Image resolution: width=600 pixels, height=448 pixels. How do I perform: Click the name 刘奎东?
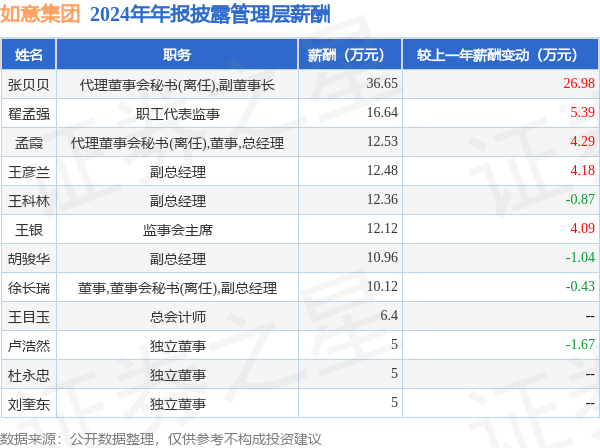(x=29, y=404)
